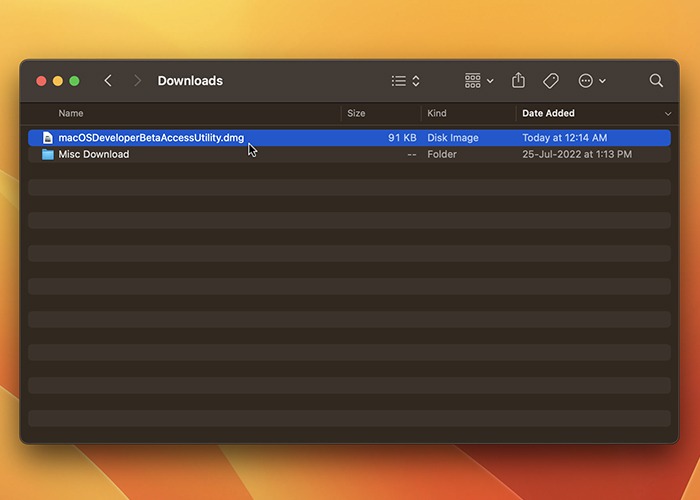Sort by Size column header
The height and width of the screenshot is (500, 700).
click(356, 113)
